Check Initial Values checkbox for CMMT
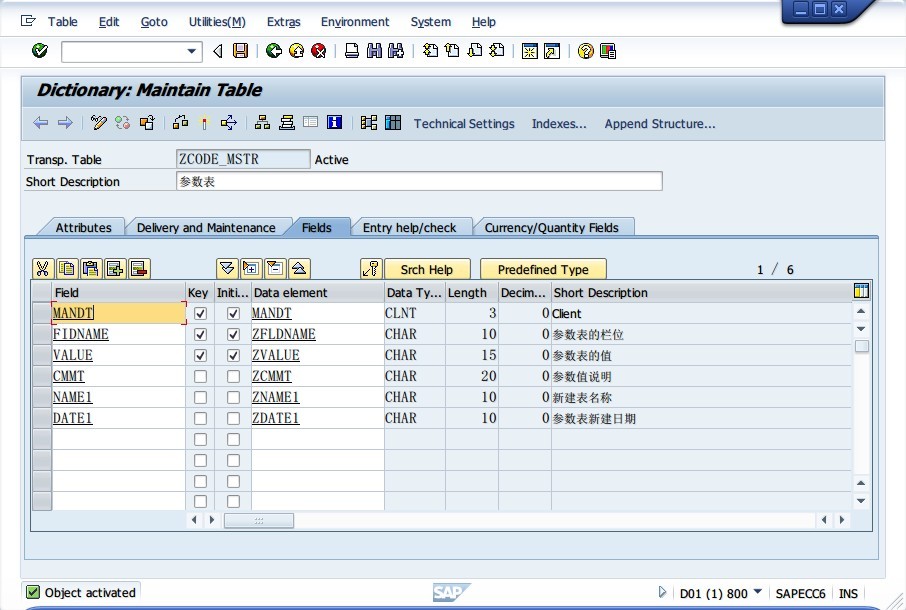The image size is (906, 610). [233, 377]
